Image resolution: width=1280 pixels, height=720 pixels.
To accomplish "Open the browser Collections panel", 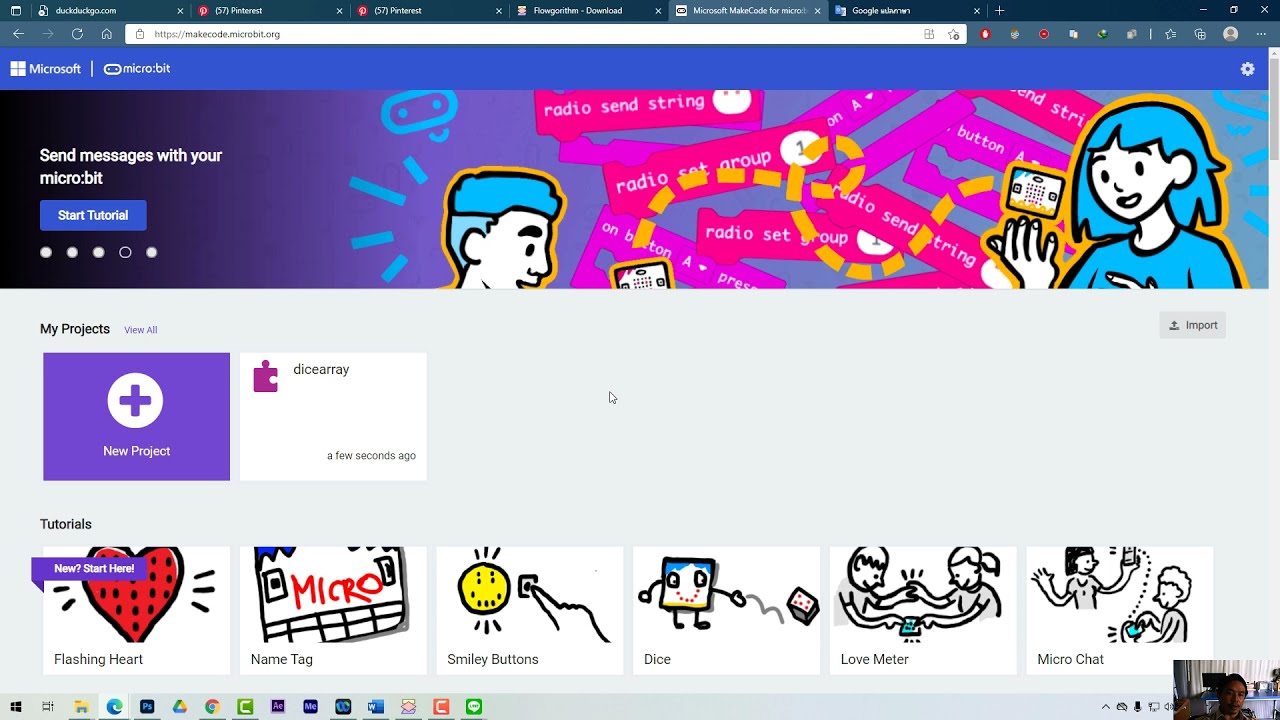I will coord(1200,34).
